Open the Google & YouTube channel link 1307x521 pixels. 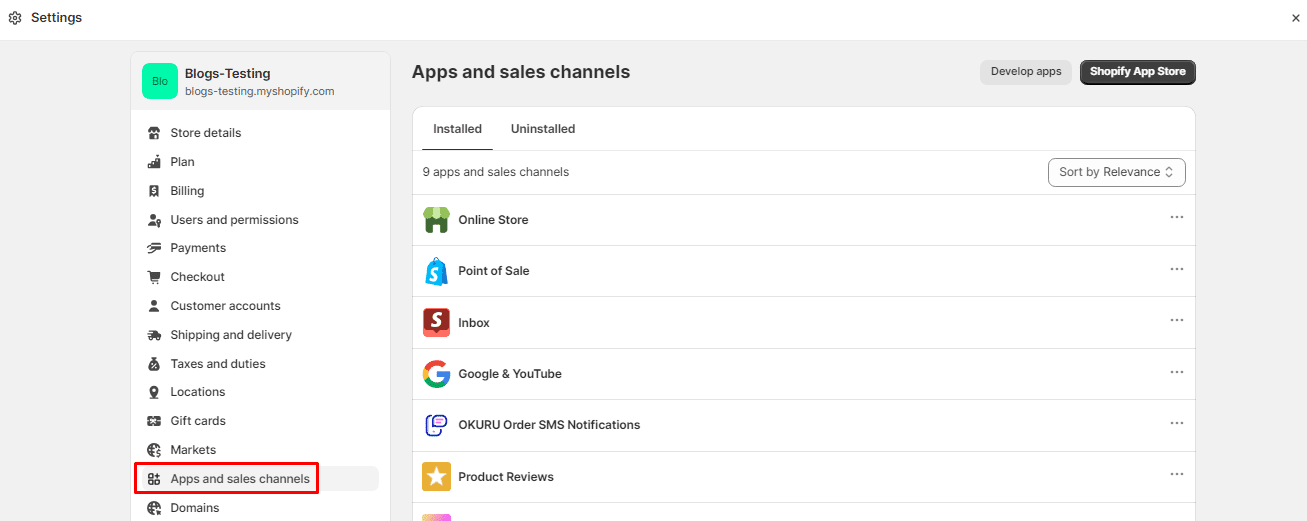pyautogui.click(x=510, y=374)
